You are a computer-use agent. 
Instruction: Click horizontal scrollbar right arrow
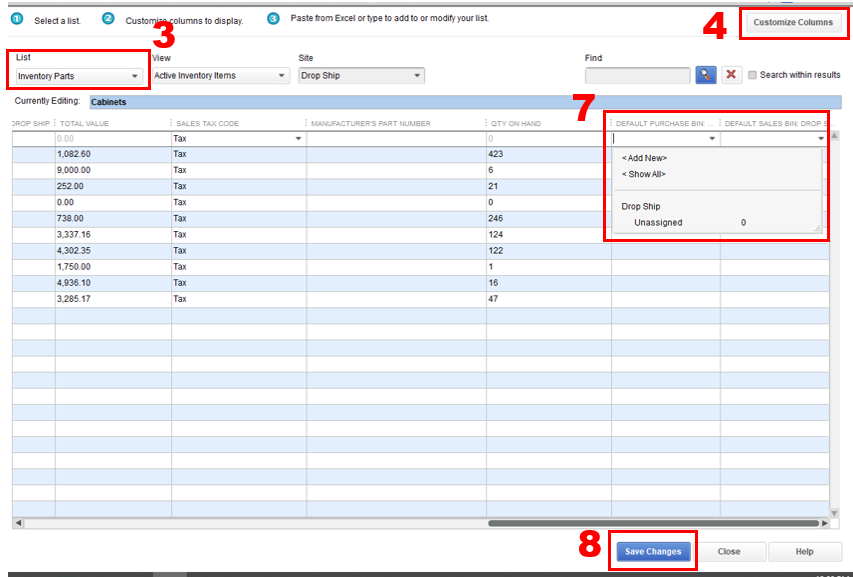tap(825, 523)
